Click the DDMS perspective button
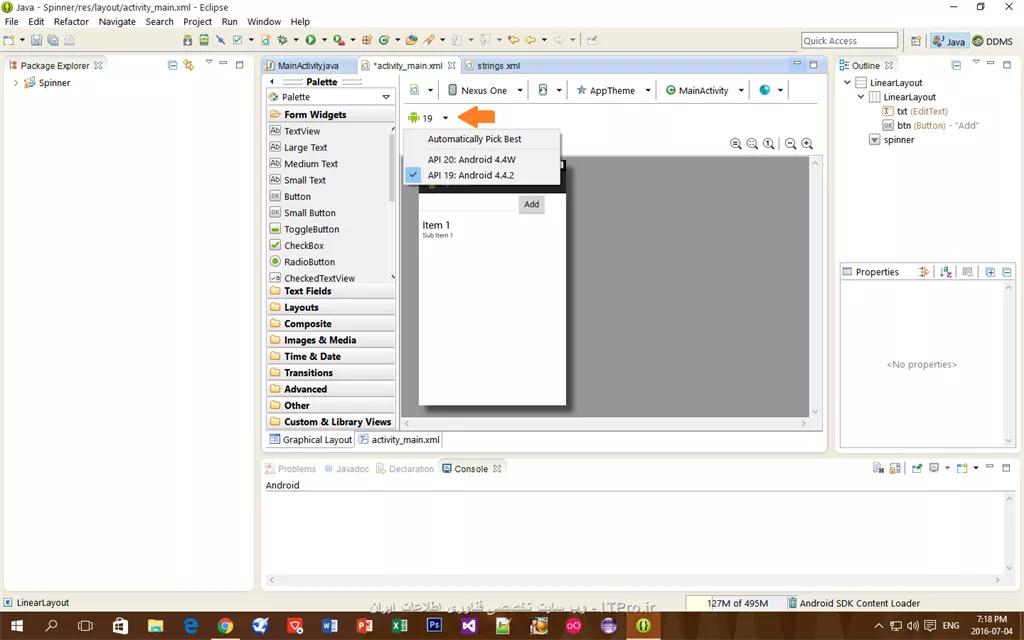 click(x=993, y=40)
